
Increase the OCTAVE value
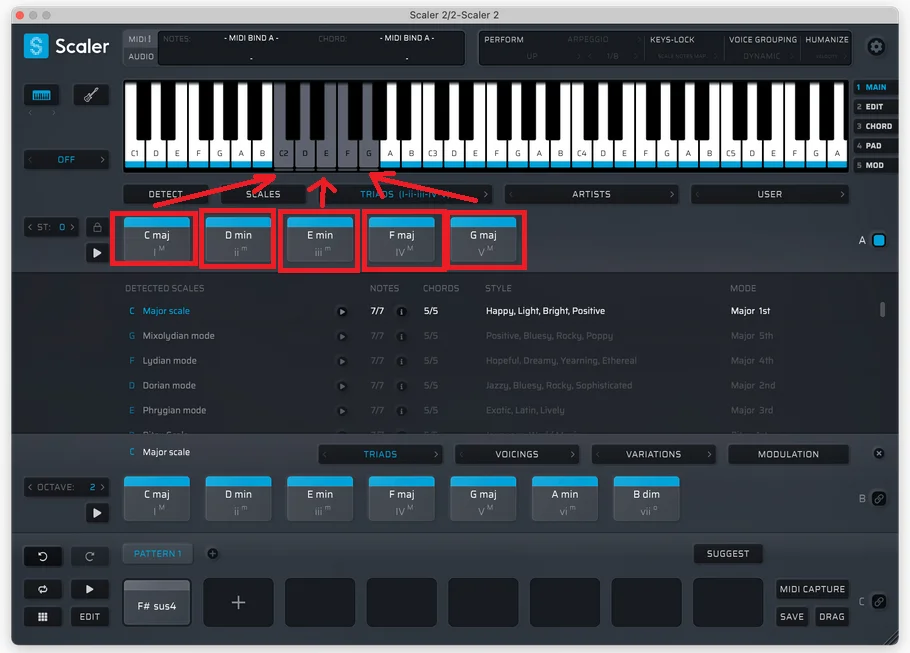point(103,487)
